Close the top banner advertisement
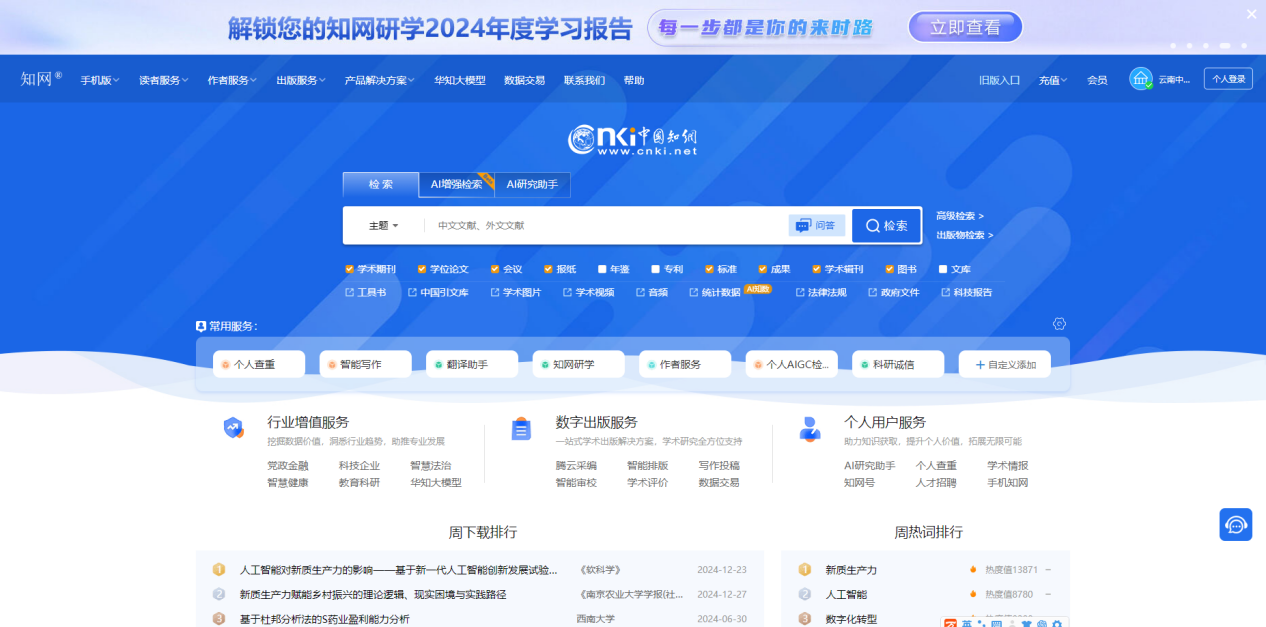This screenshot has width=1266, height=627. click(x=1251, y=14)
